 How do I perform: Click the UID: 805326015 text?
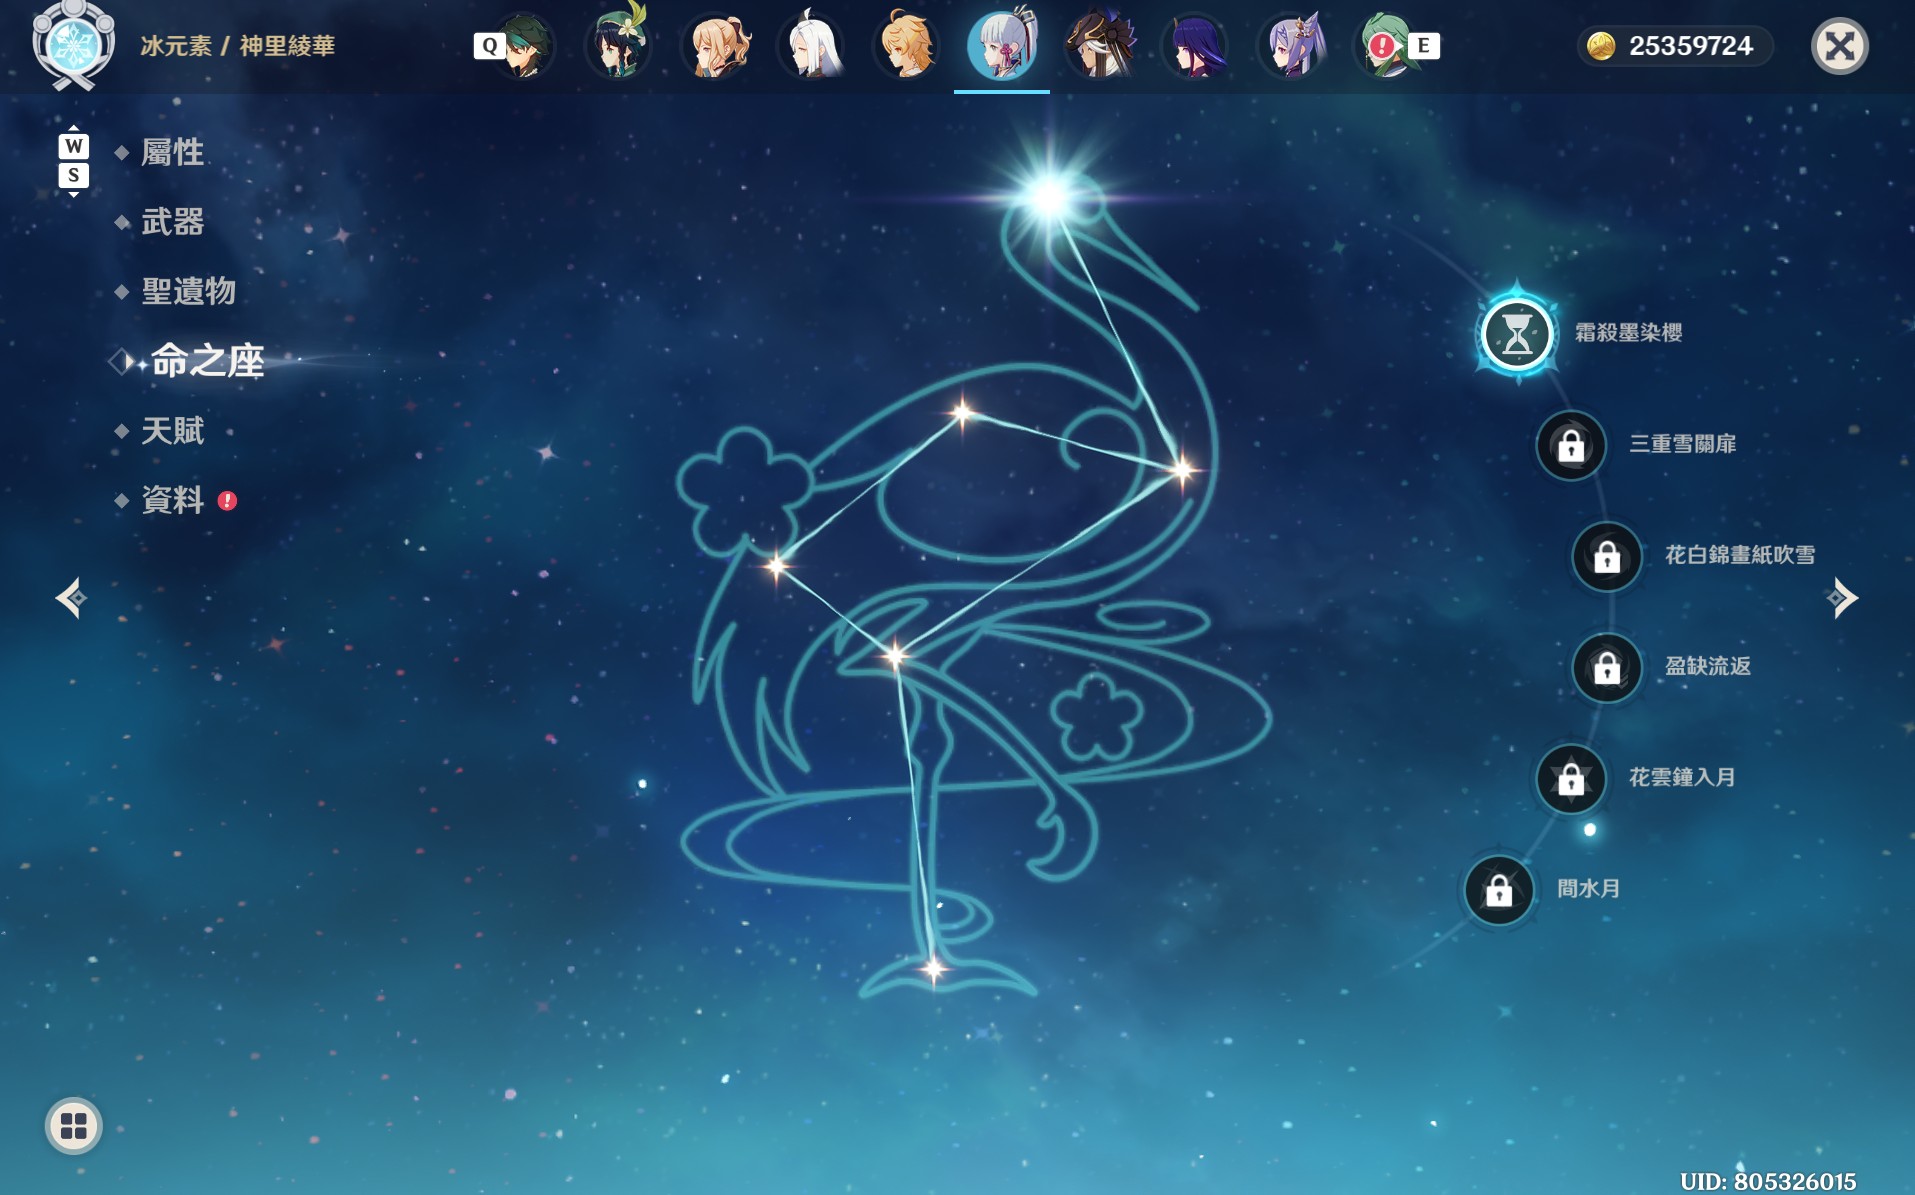pyautogui.click(x=1768, y=1181)
